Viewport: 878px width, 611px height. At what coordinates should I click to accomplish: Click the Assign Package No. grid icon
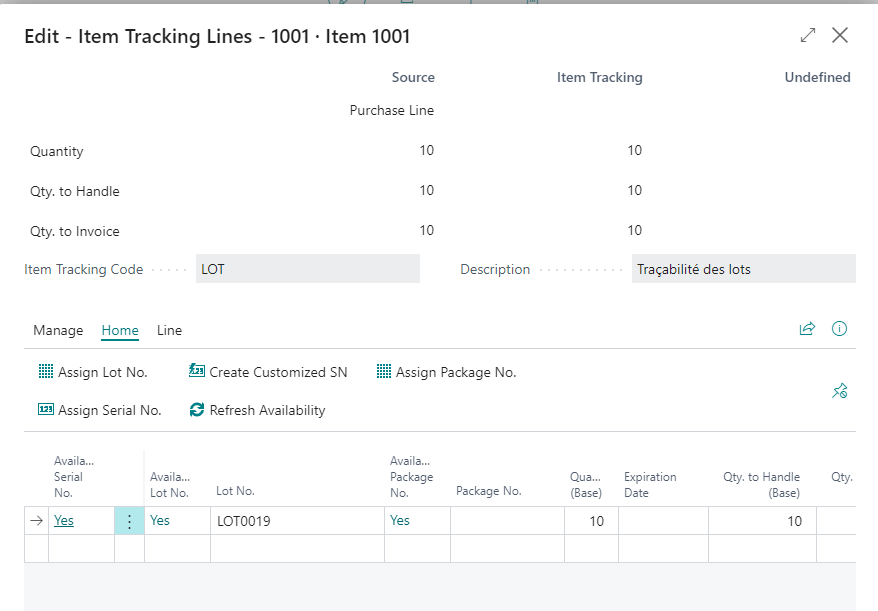pyautogui.click(x=384, y=371)
